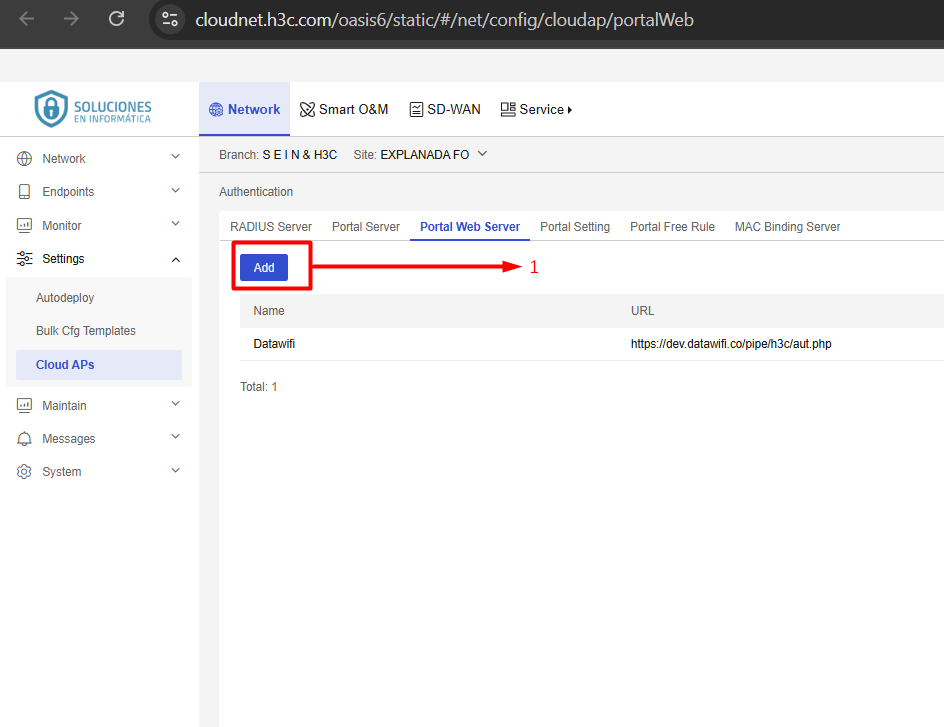Switch to the MAC Binding Server tab
The image size is (944, 727).
(x=787, y=227)
